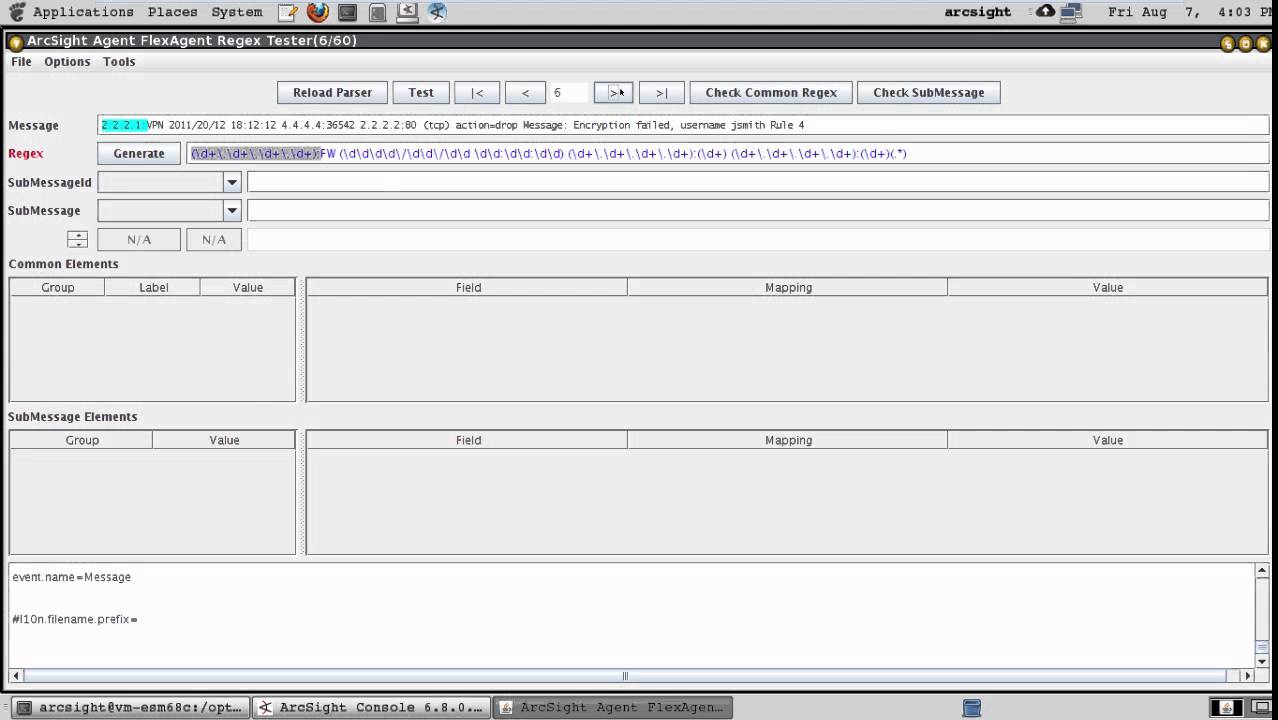Jump to last message with >| button

coord(661,92)
